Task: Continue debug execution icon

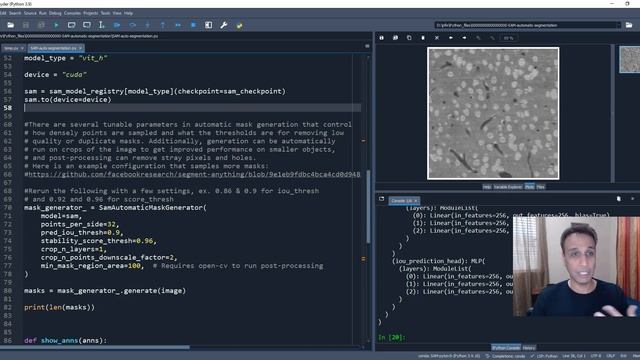Action: 178,25
